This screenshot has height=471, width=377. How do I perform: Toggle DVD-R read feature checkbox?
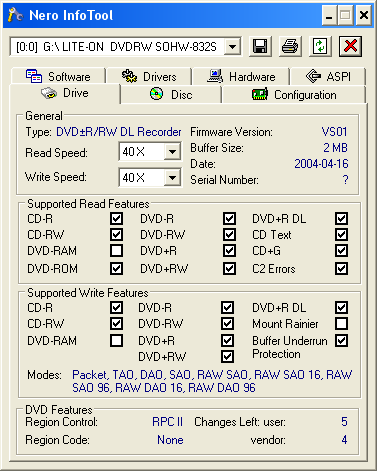tap(229, 219)
